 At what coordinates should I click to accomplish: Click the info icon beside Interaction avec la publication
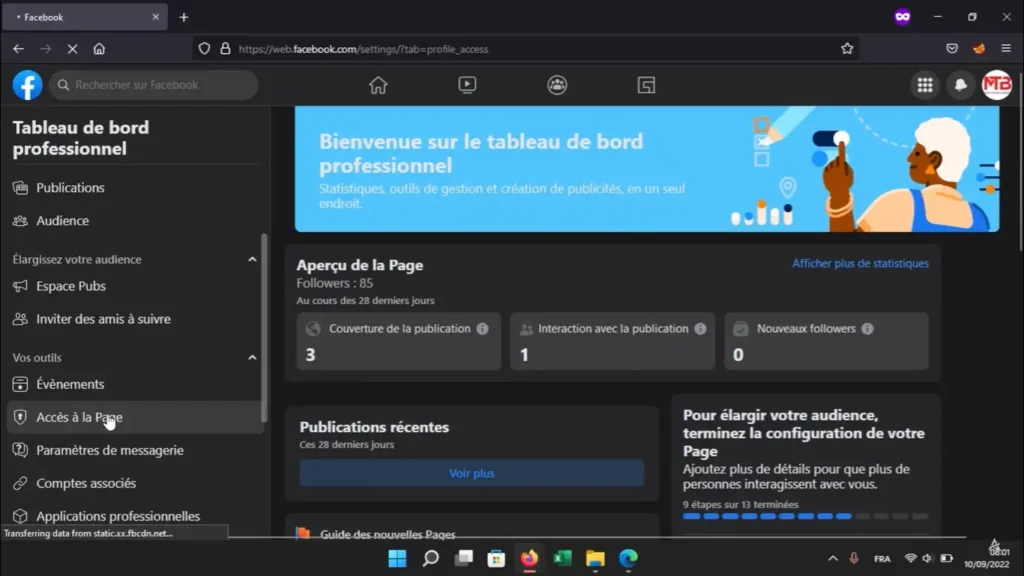pyautogui.click(x=701, y=328)
